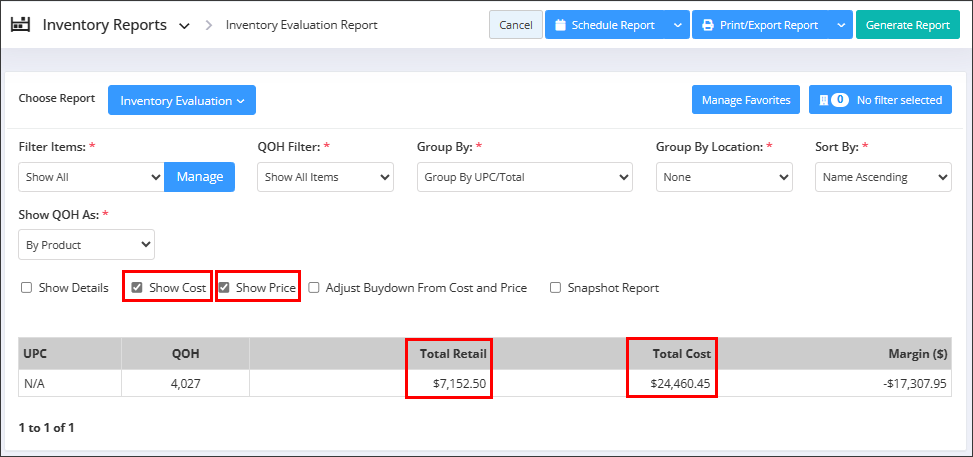Click the -$17,307.95 margin value

(915, 384)
